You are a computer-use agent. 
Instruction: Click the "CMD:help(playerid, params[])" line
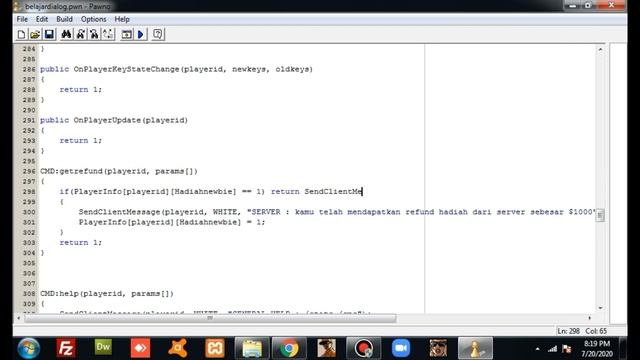click(x=107, y=293)
